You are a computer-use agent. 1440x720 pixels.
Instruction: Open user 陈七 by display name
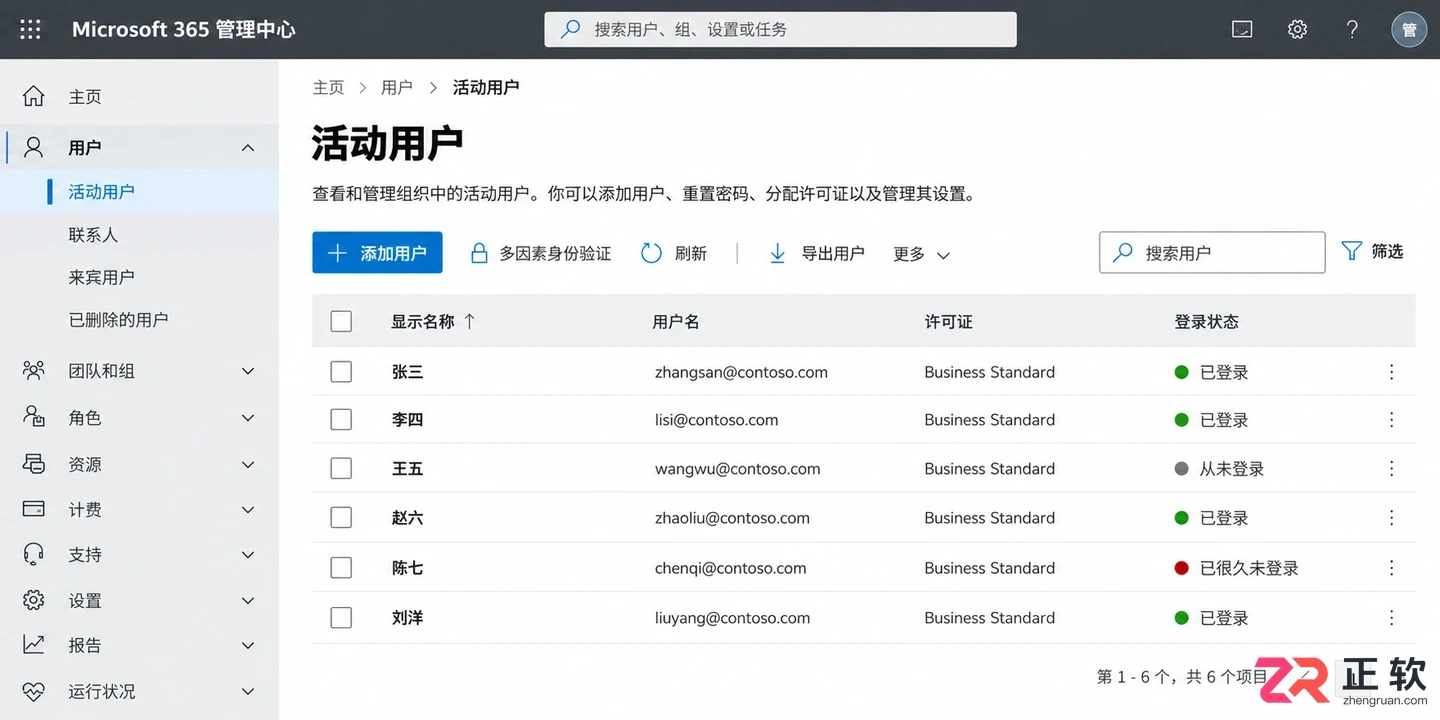[x=407, y=568]
